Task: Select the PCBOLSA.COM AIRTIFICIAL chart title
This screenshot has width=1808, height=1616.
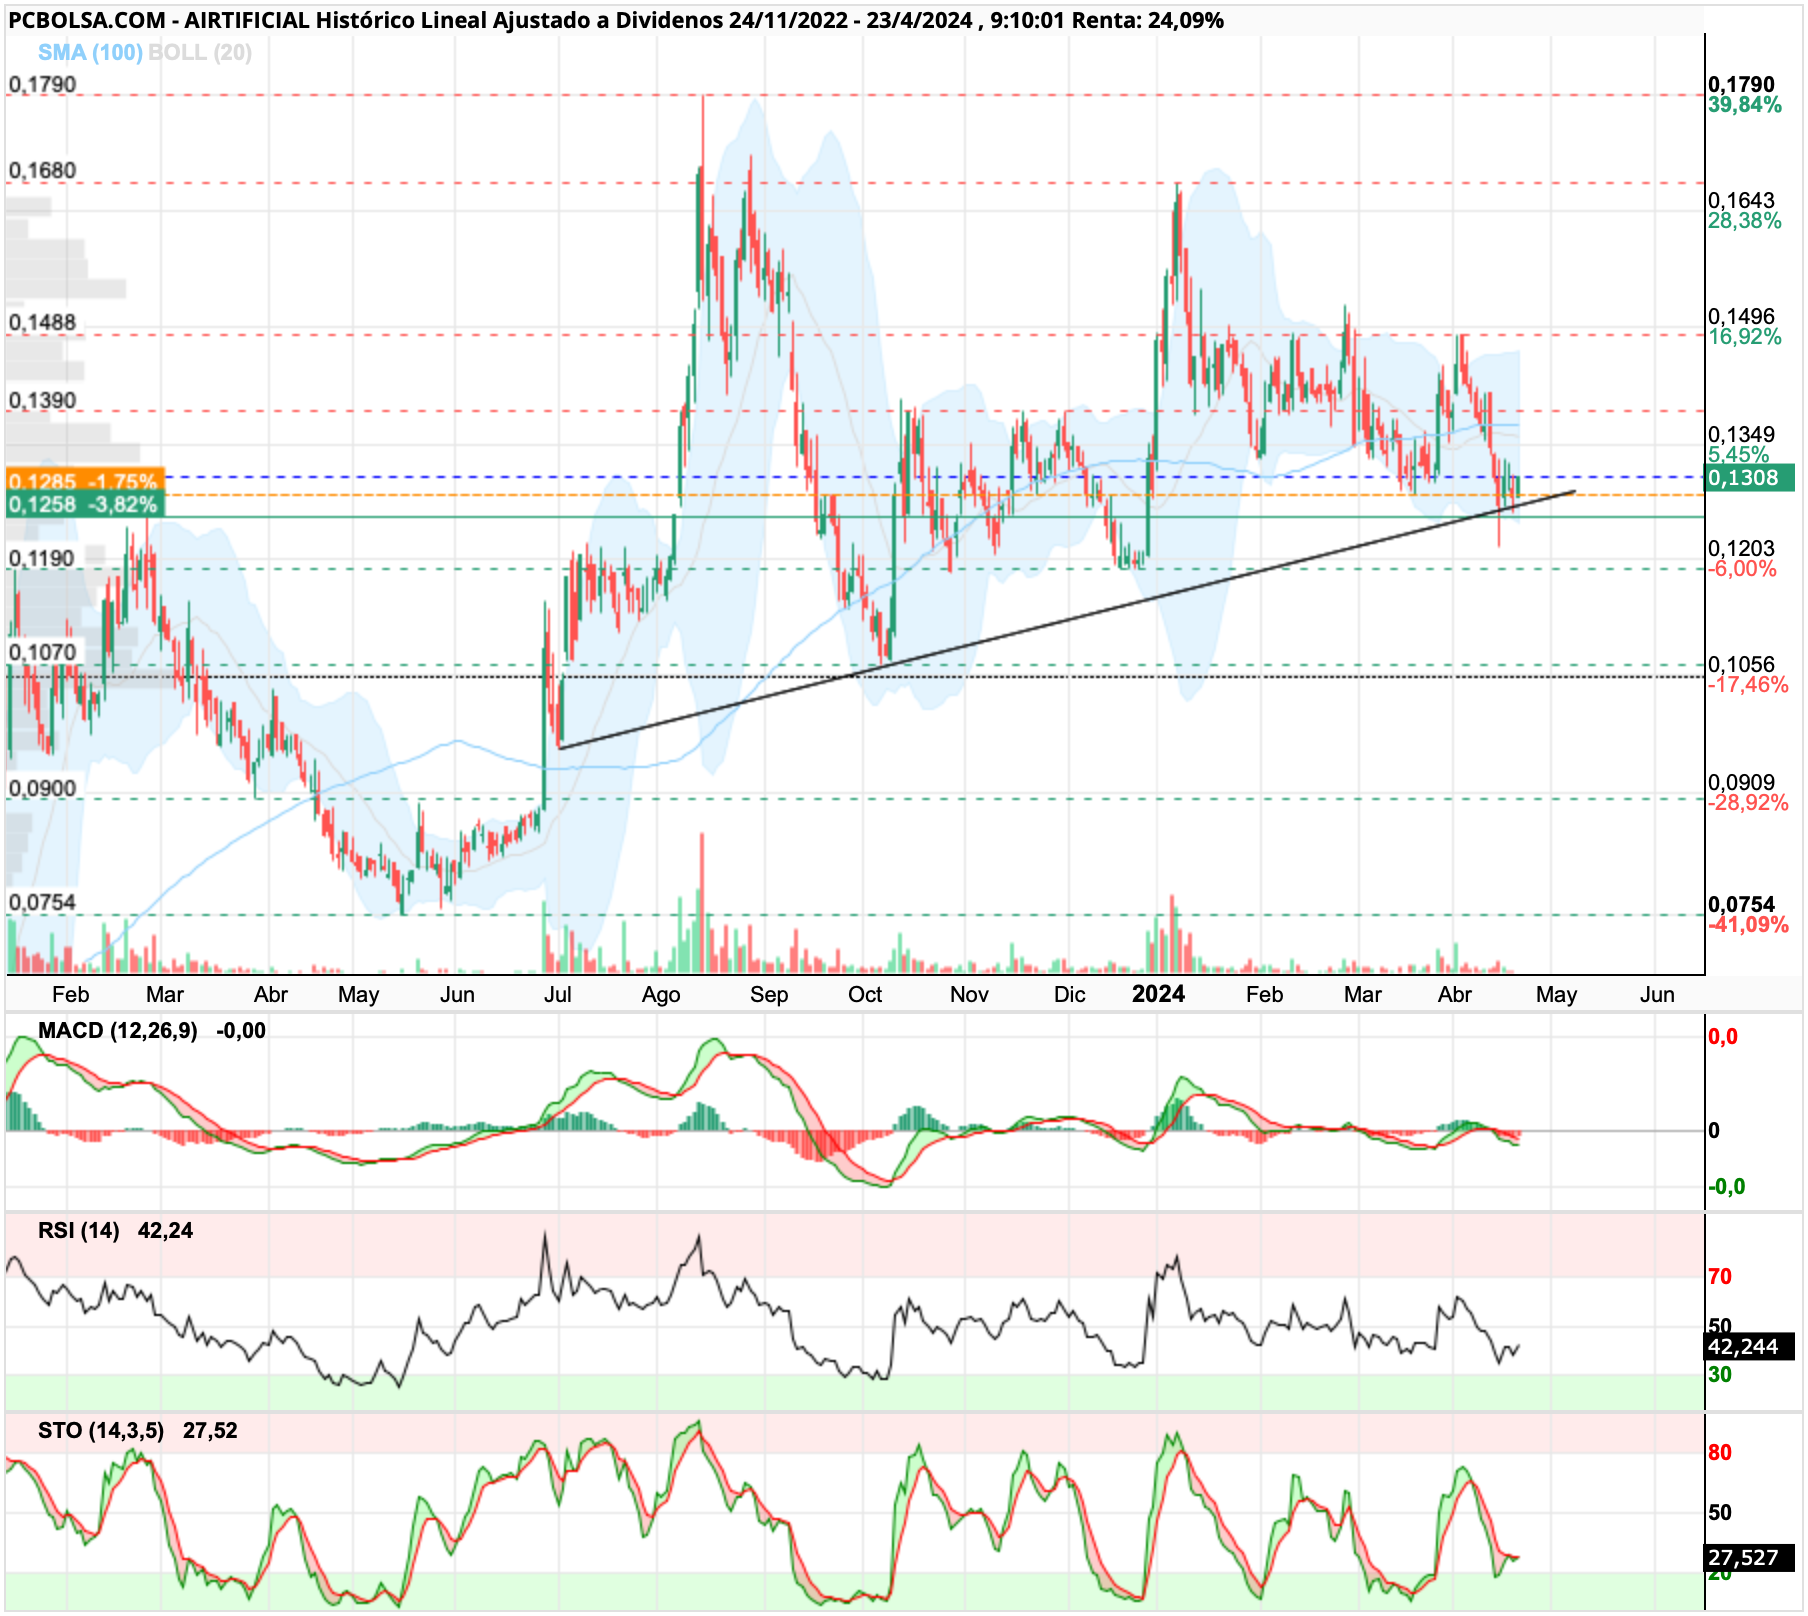Action: pos(616,20)
